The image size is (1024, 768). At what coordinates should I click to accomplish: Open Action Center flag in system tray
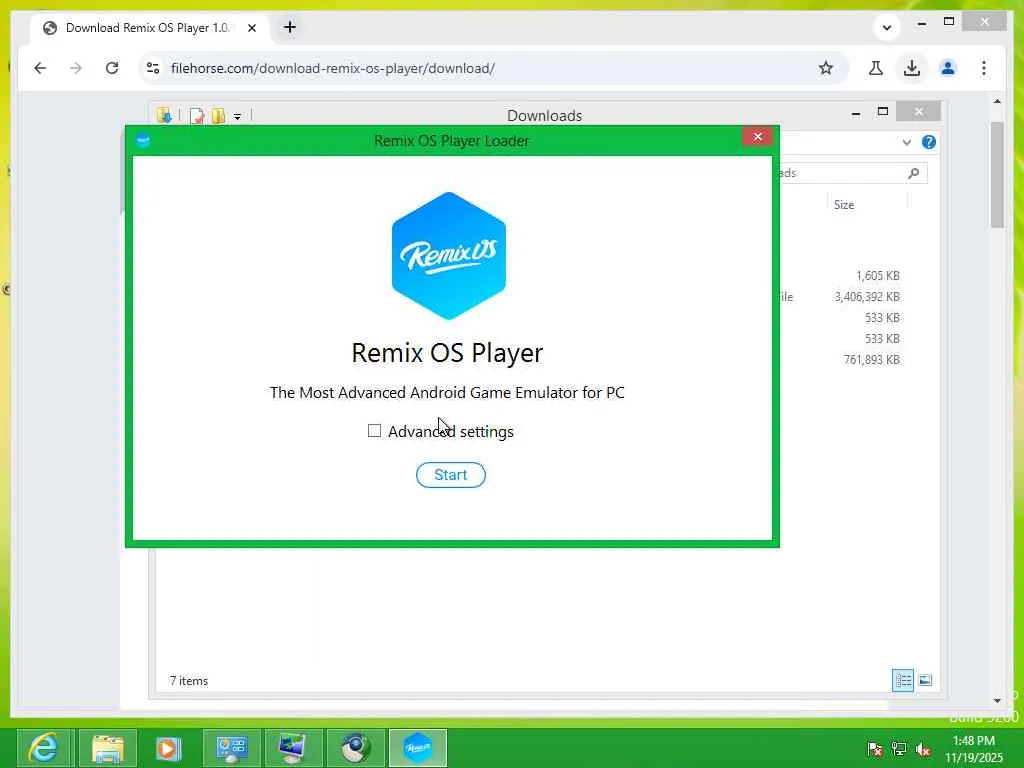point(874,748)
